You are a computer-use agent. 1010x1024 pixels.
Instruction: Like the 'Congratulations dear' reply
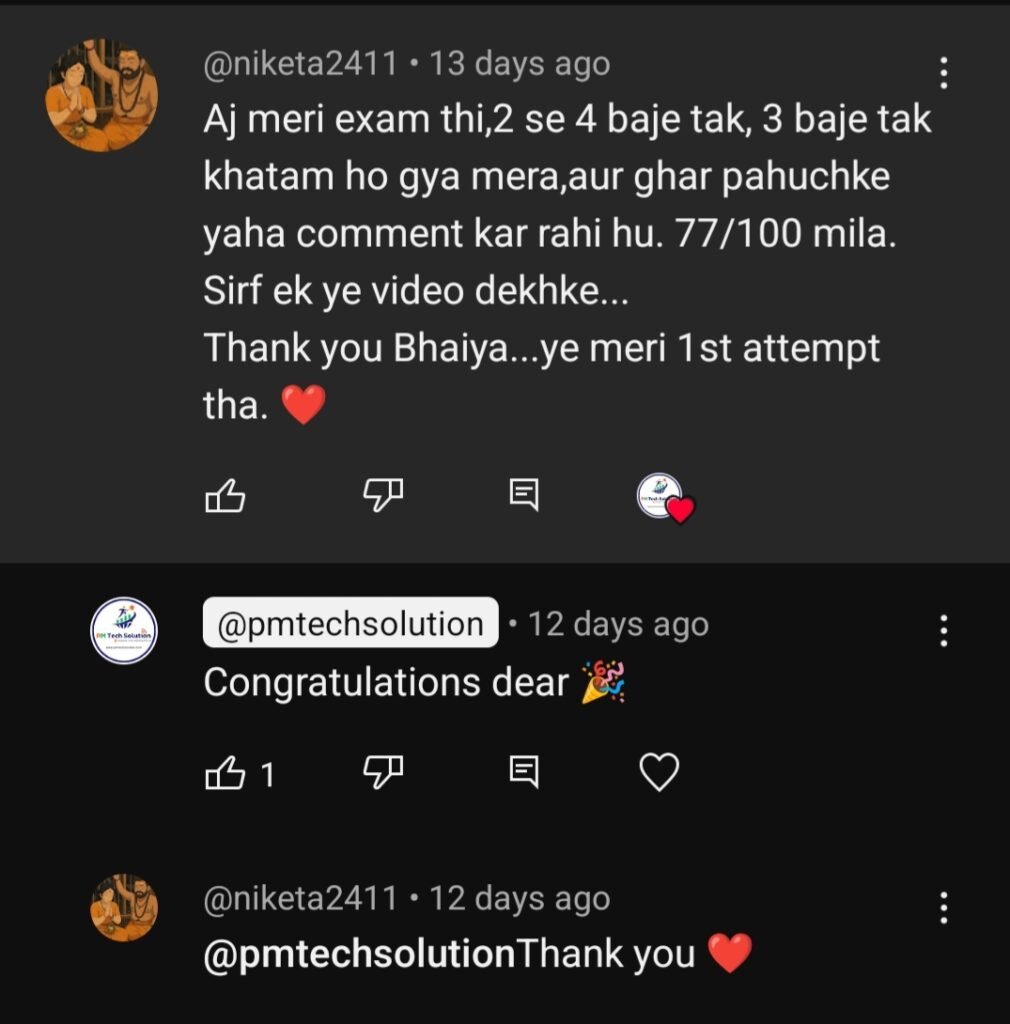pyautogui.click(x=225, y=772)
